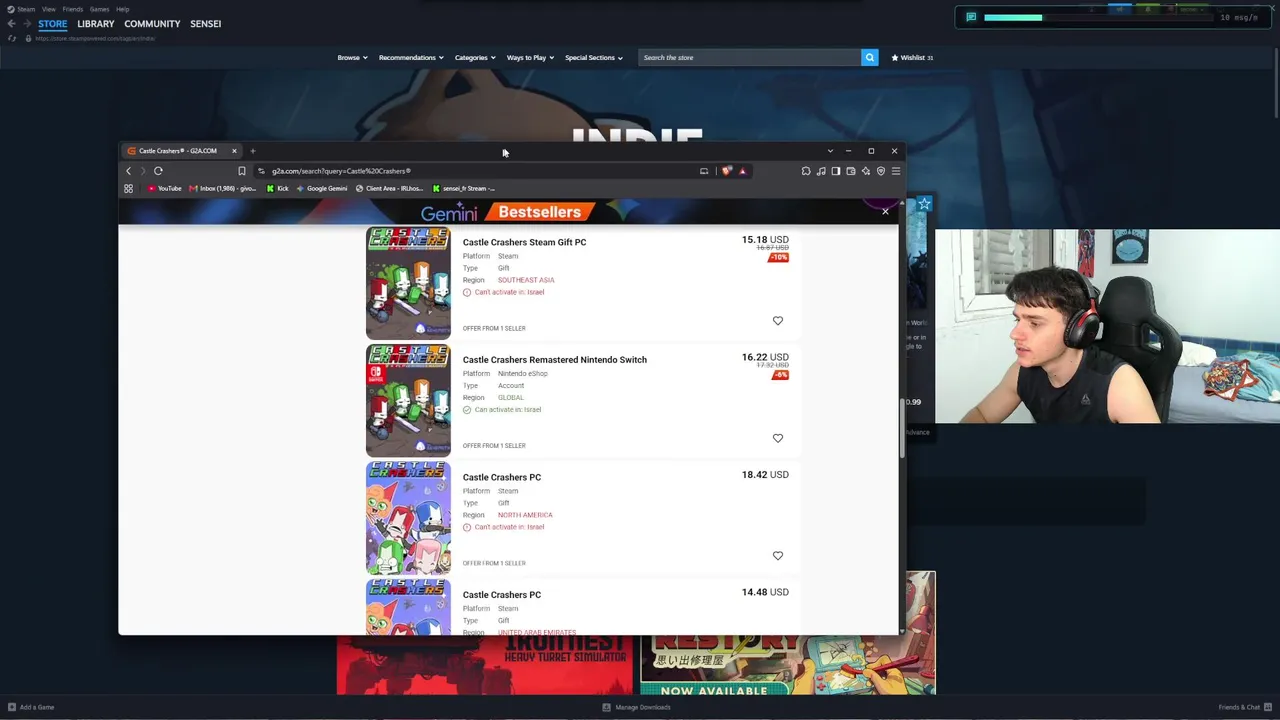Screen dimensions: 1280x720
Task: Expand the Ways to Play dropdown
Action: 530,57
